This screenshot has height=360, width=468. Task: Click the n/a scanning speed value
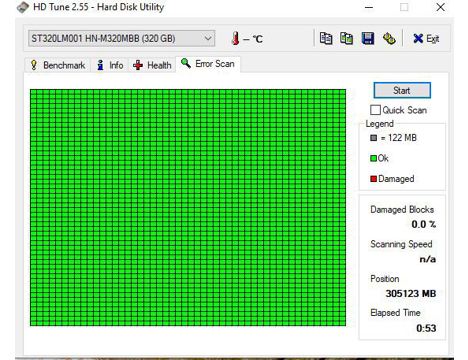[428, 259]
